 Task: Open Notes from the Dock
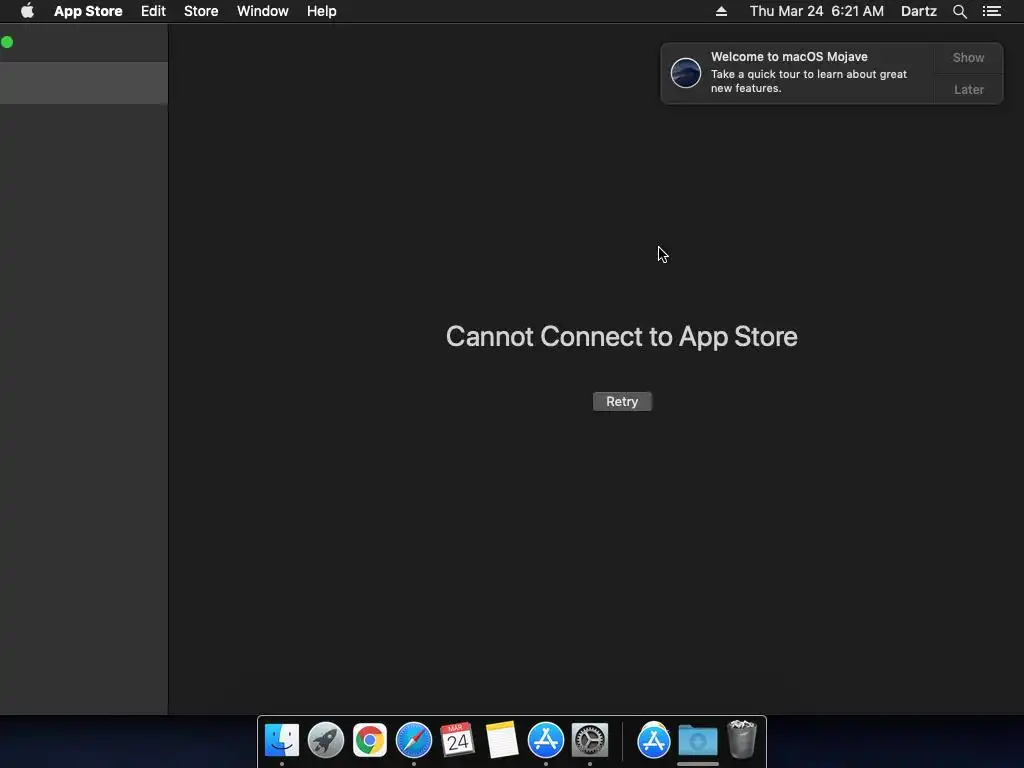click(x=502, y=740)
